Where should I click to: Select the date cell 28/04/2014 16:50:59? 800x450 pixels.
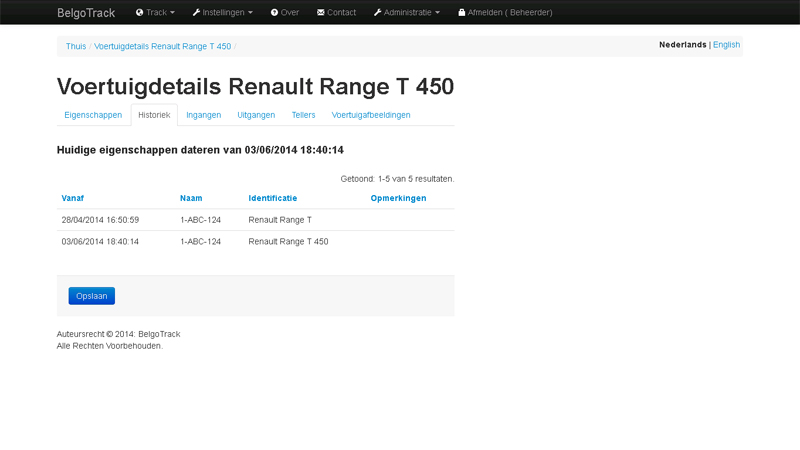click(100, 220)
